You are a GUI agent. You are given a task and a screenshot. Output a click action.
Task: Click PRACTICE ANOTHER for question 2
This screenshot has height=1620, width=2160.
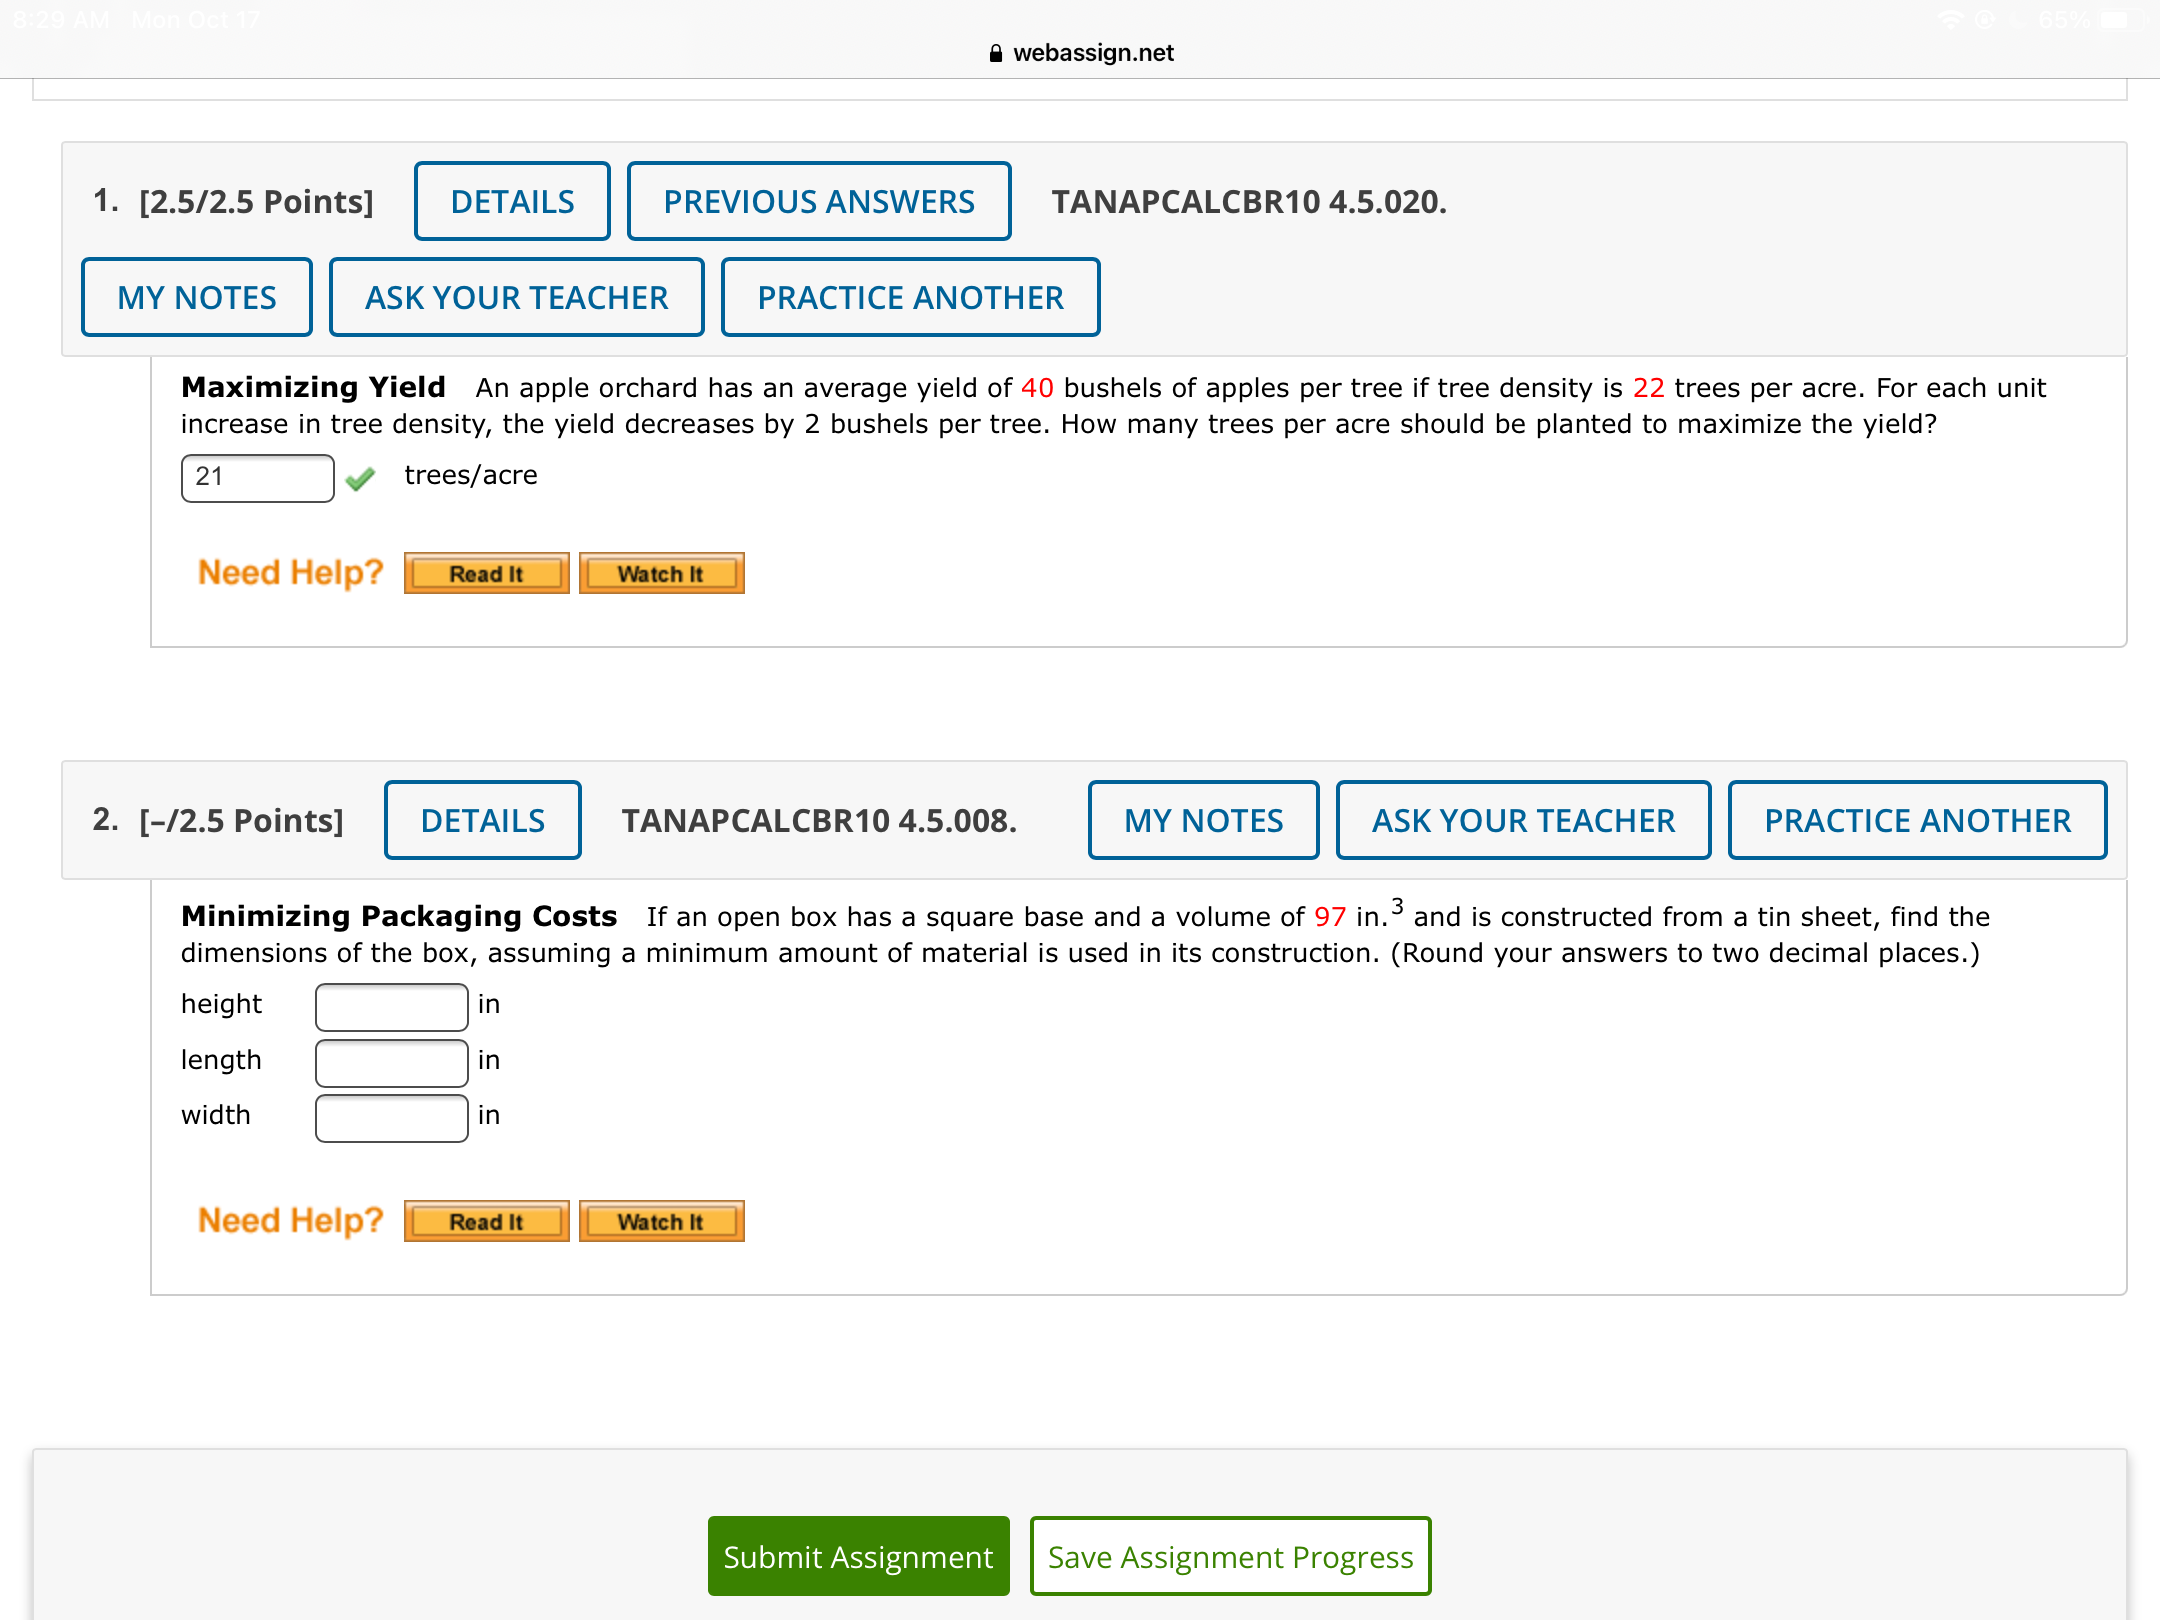[1917, 820]
